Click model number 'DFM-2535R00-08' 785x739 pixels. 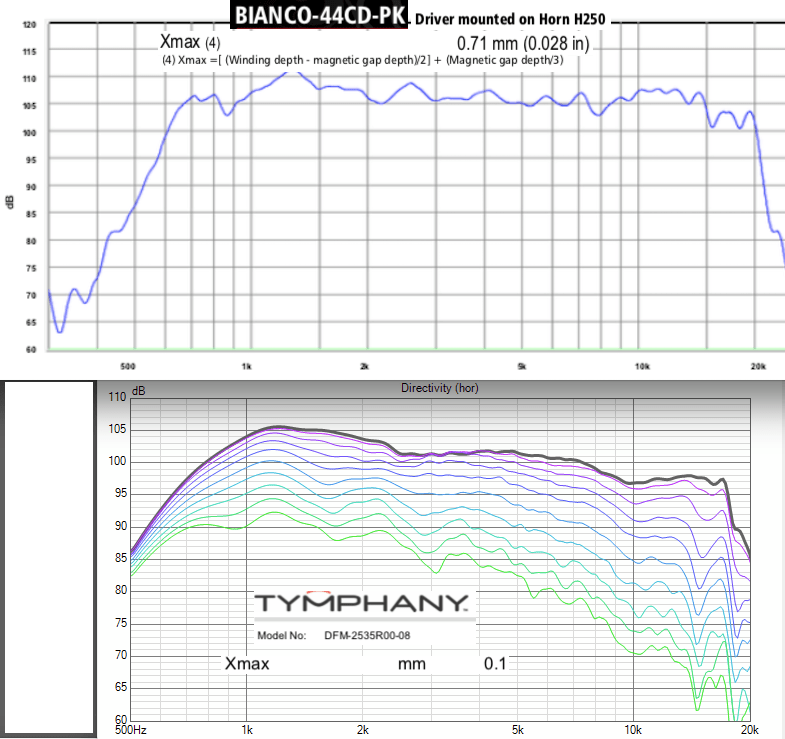[367, 635]
